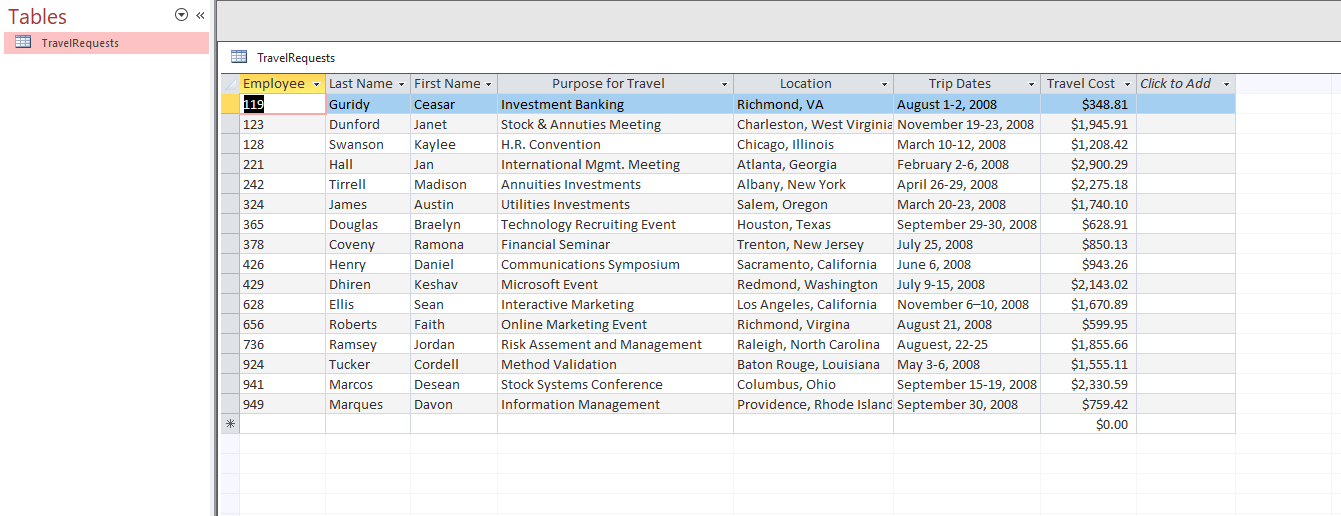Click the row selector for employee 429
This screenshot has width=1341, height=516.
click(x=230, y=284)
